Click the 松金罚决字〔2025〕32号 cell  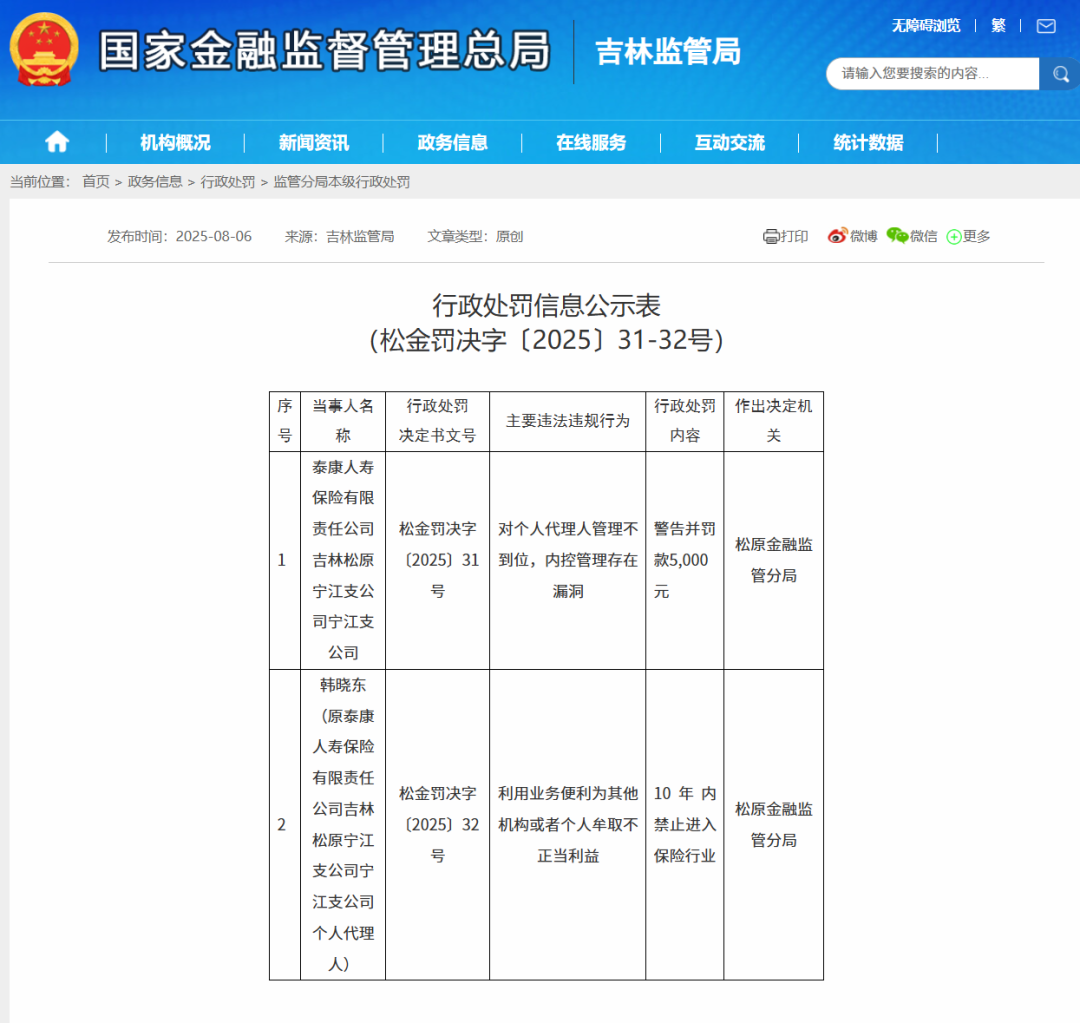coord(437,825)
